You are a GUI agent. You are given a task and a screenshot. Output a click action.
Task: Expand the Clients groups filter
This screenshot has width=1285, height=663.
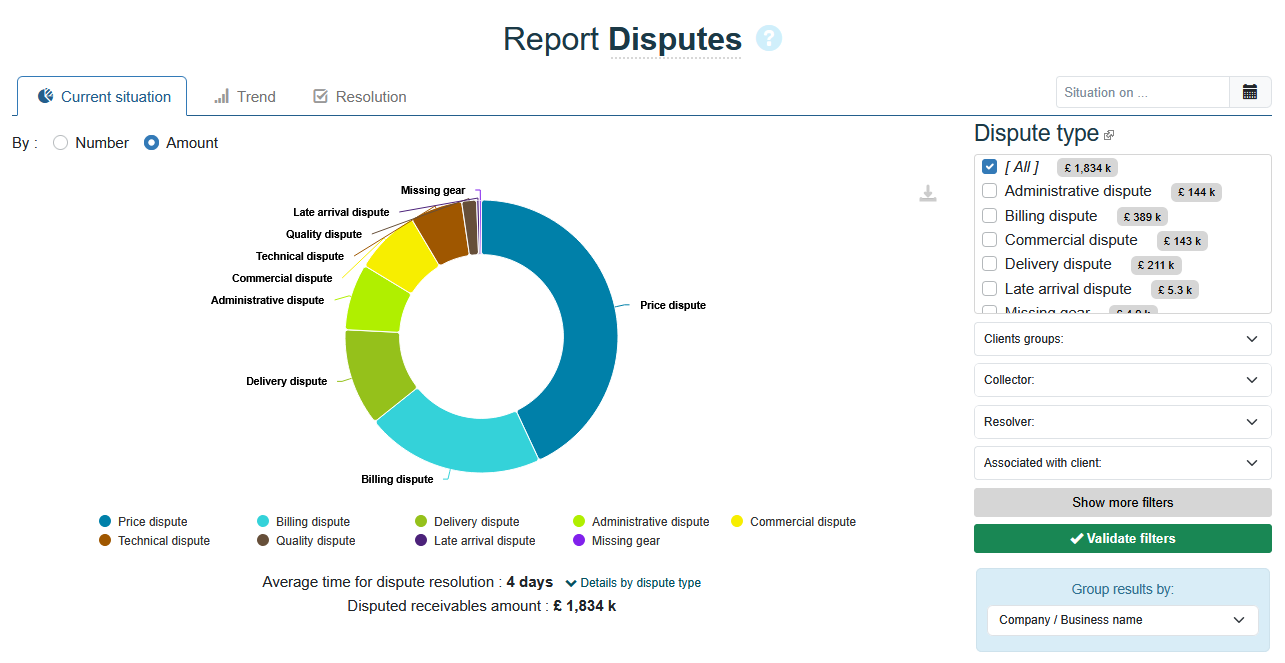[1122, 339]
